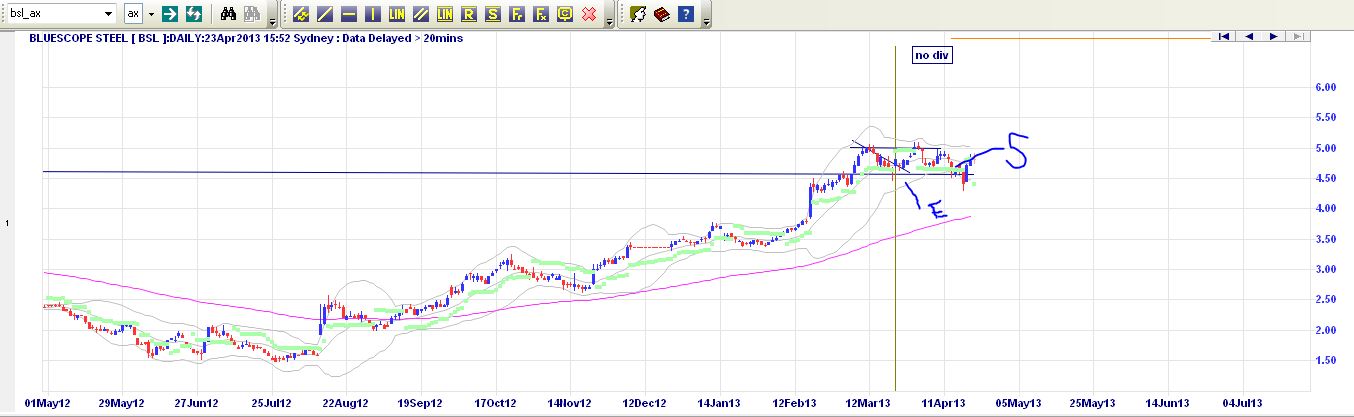Image resolution: width=1354 pixels, height=417 pixels.
Task: Click the green refresh arrows icon
Action: coord(194,14)
